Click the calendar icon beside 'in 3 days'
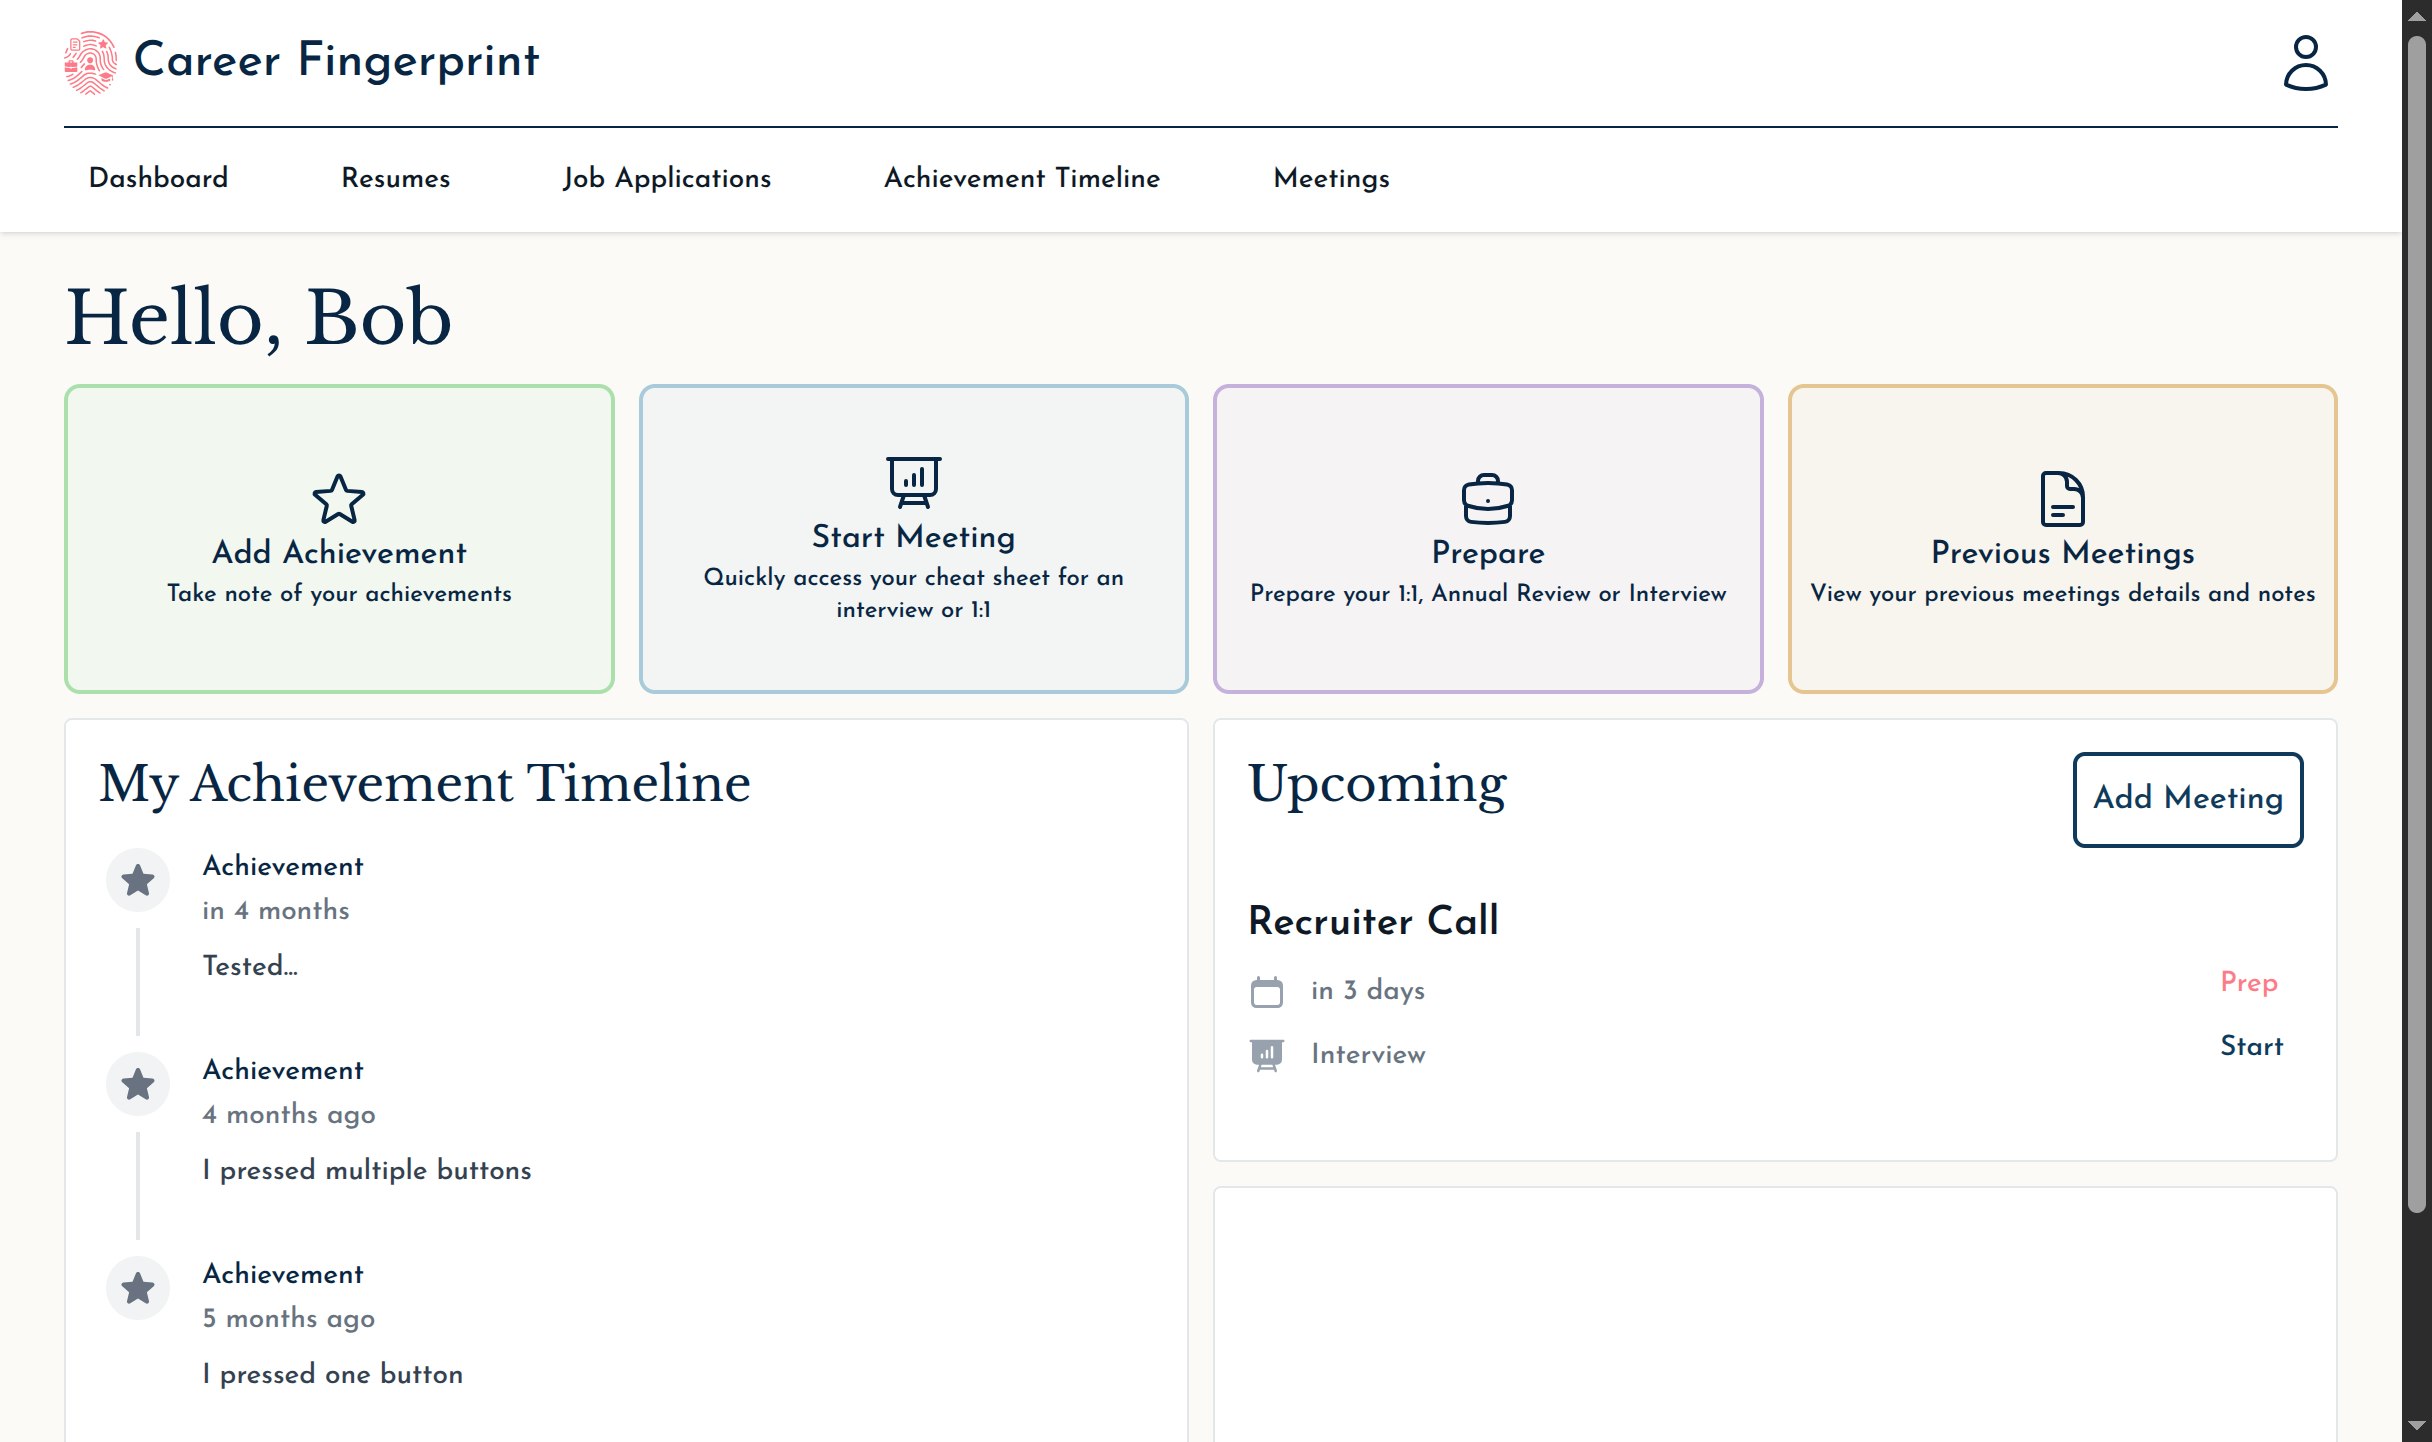Screen dimensions: 2432x1442 pyautogui.click(x=1266, y=991)
